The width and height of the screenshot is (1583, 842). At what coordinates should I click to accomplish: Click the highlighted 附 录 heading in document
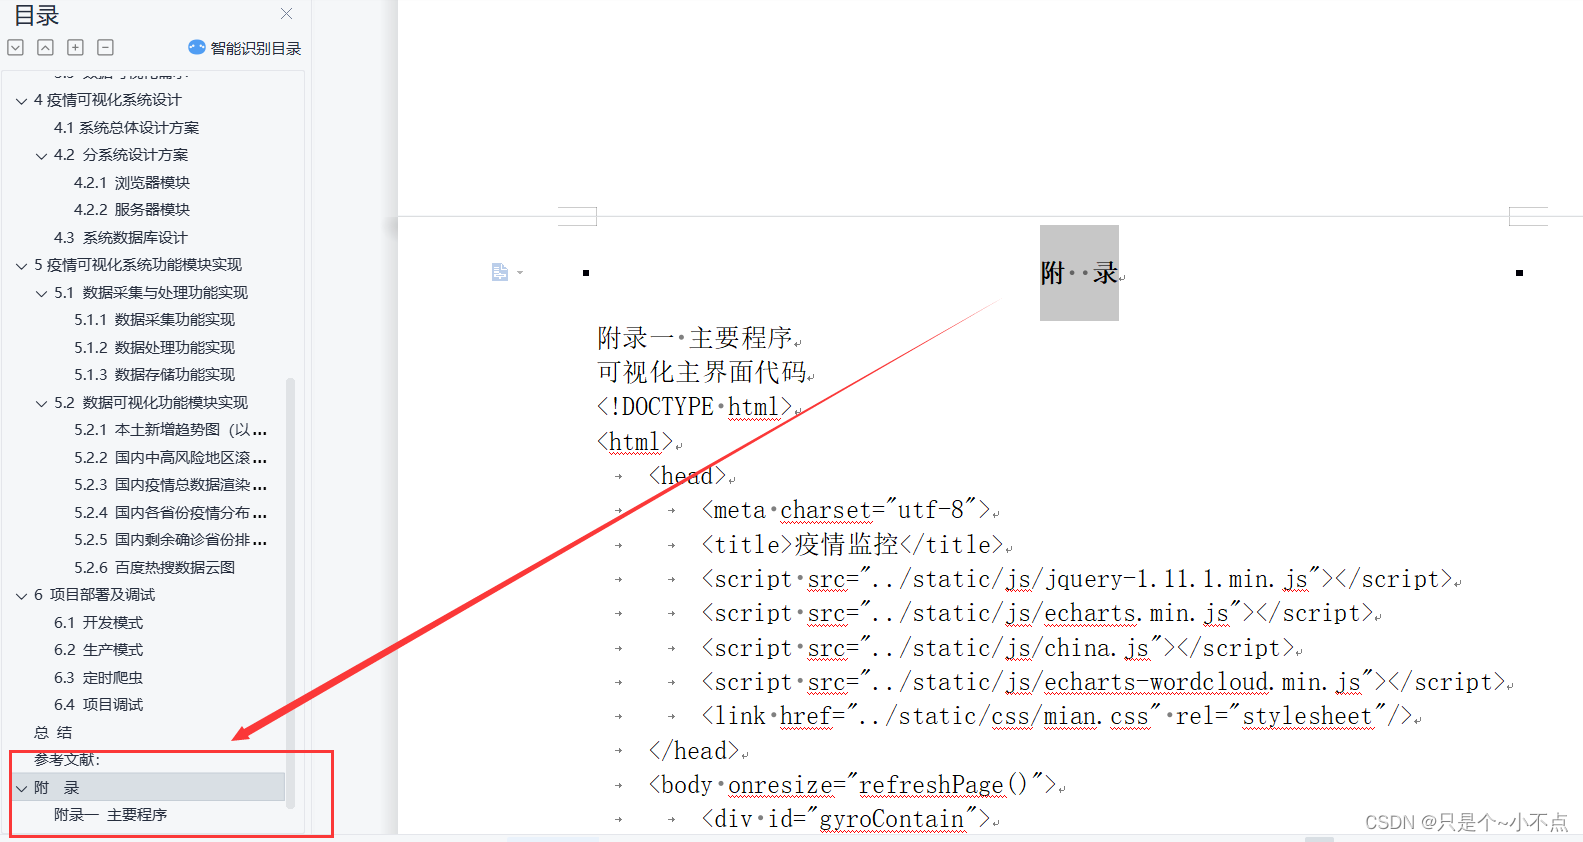[1079, 273]
